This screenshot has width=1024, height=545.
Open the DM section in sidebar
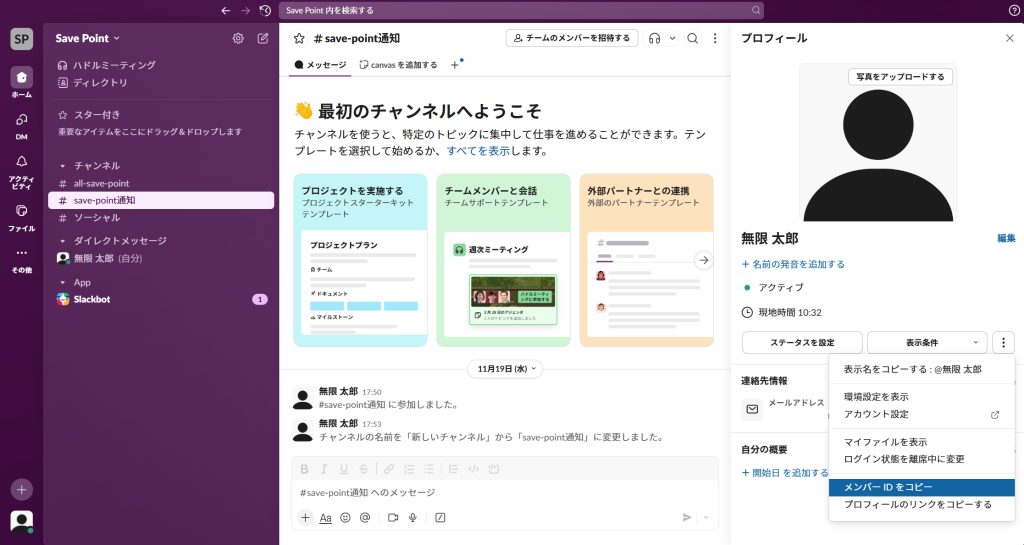[21, 124]
